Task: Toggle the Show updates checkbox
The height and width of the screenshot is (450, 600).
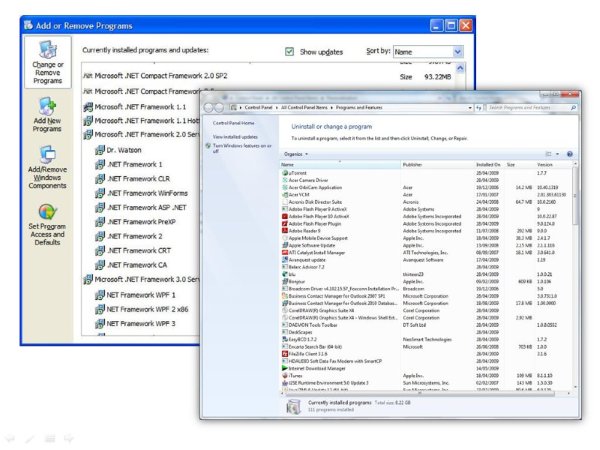Action: point(290,51)
